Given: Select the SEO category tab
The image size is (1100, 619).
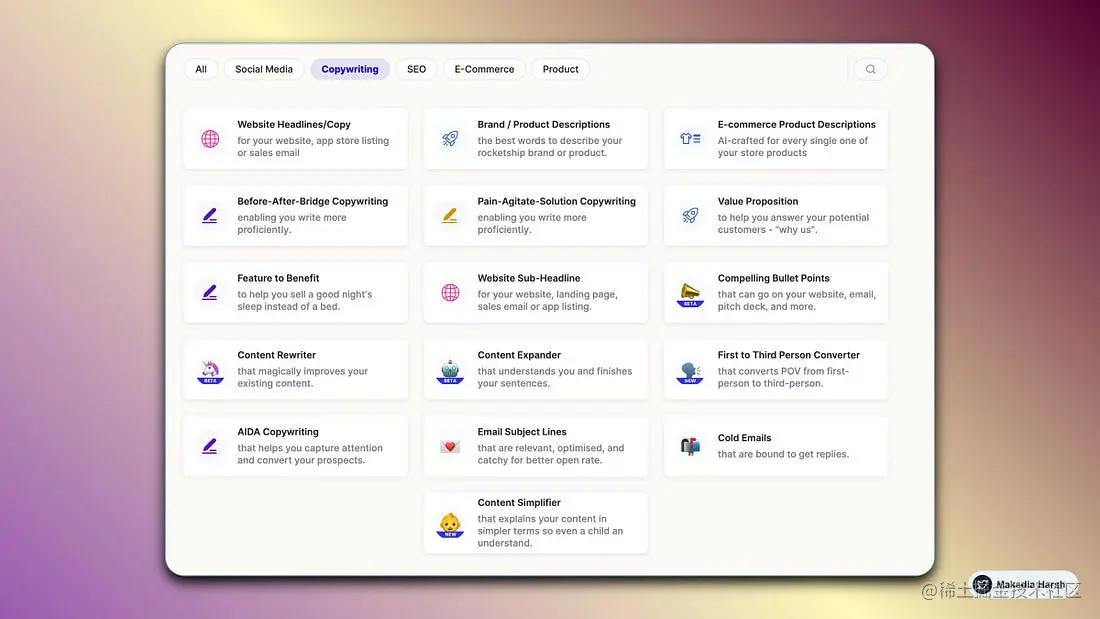Looking at the screenshot, I should [417, 69].
